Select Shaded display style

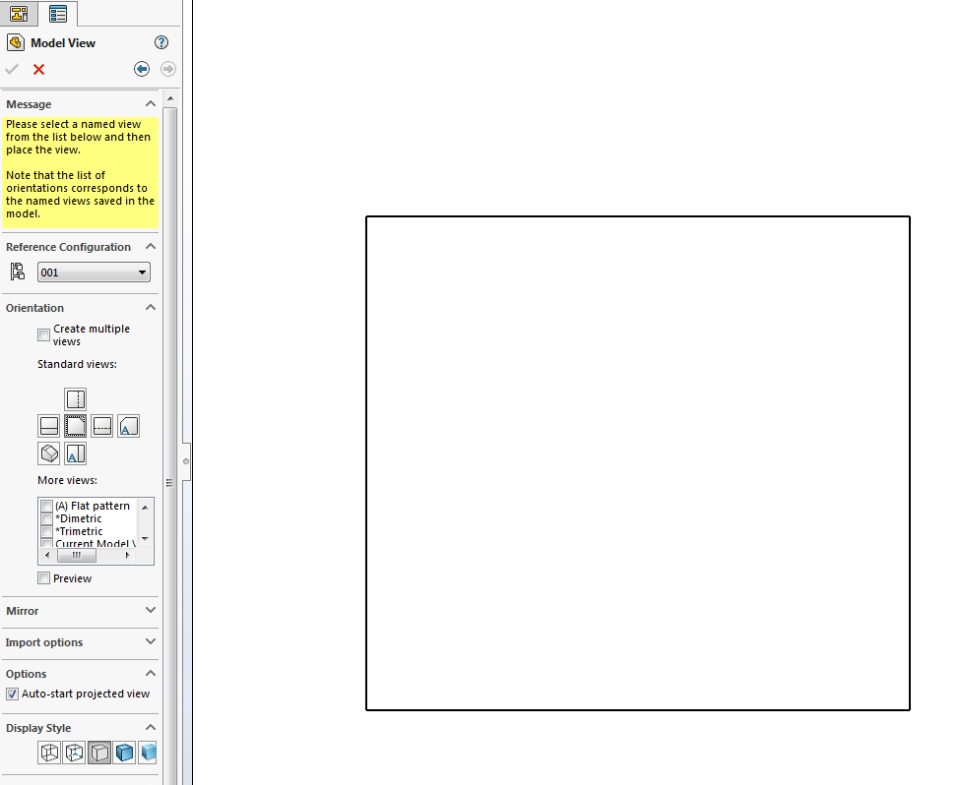tap(148, 753)
